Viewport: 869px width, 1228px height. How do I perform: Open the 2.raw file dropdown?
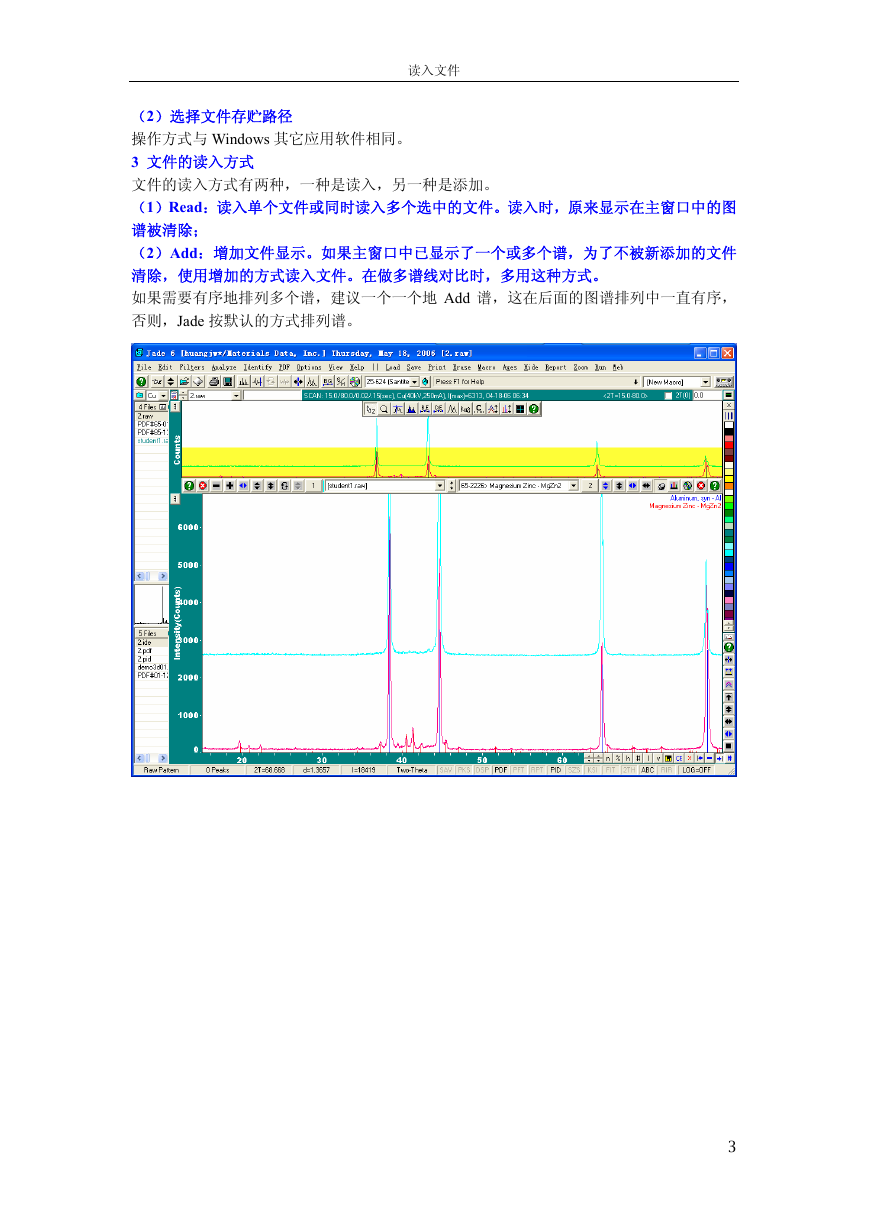pos(237,396)
